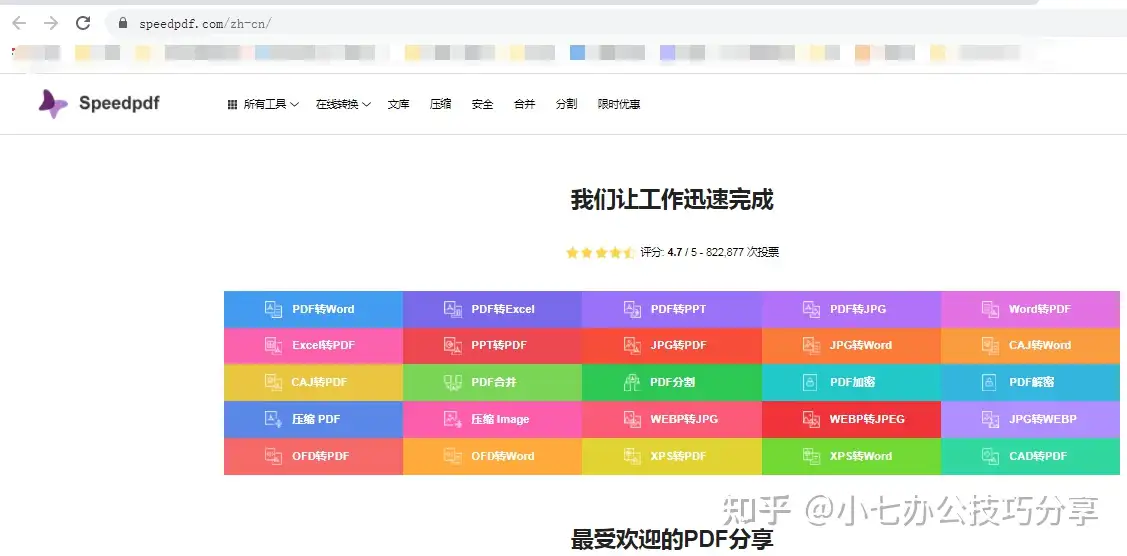The width and height of the screenshot is (1127, 556).
Task: Open the OFD转Word tool label
Action: [x=503, y=456]
